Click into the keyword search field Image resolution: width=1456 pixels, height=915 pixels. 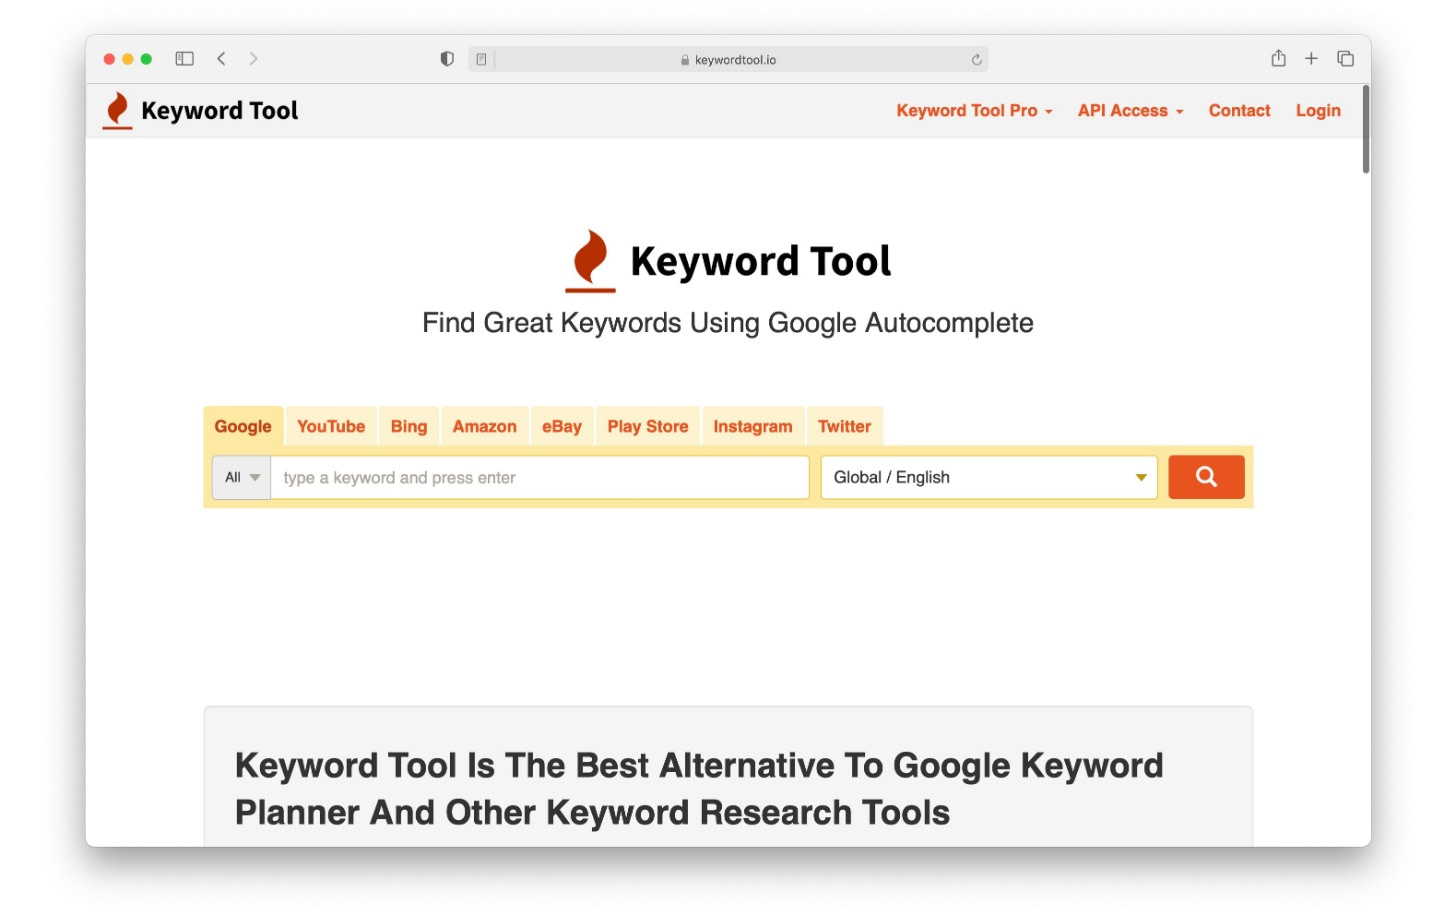click(540, 477)
